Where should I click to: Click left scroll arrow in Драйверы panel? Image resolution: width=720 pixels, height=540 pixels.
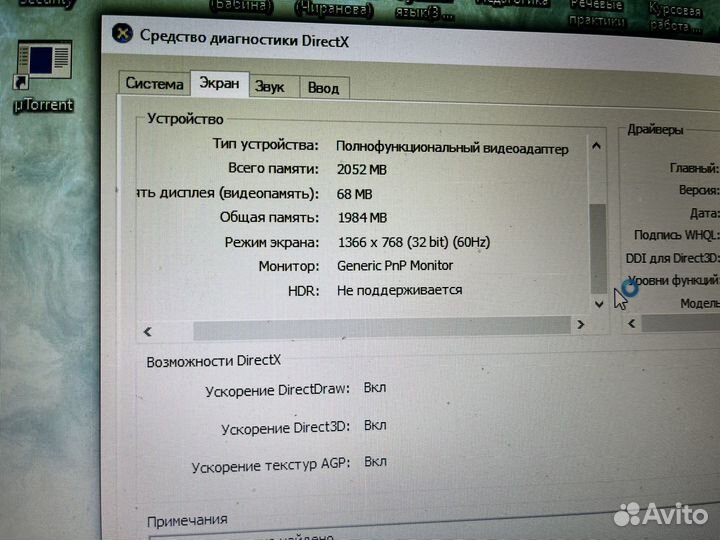[x=632, y=324]
